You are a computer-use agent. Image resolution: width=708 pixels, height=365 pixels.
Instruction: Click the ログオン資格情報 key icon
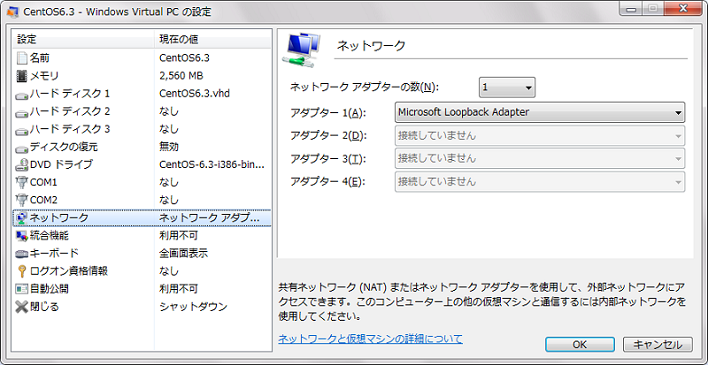coord(22,271)
